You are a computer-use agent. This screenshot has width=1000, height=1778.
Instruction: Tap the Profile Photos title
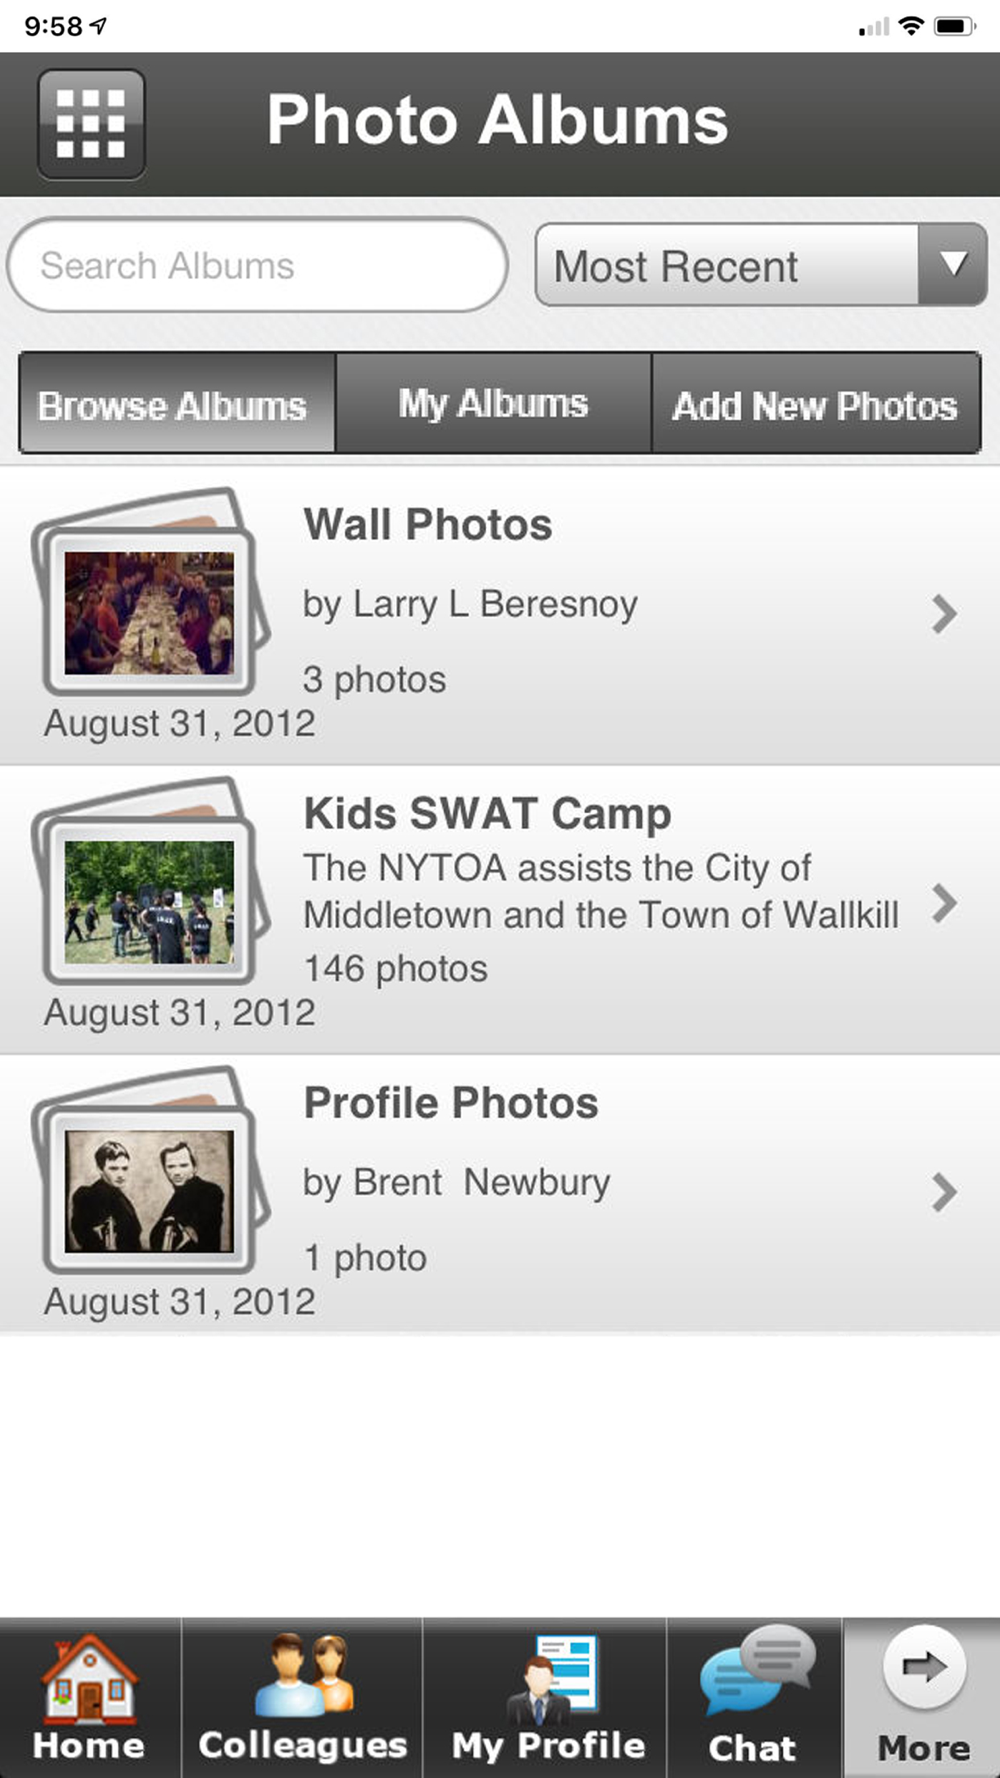(x=451, y=1103)
